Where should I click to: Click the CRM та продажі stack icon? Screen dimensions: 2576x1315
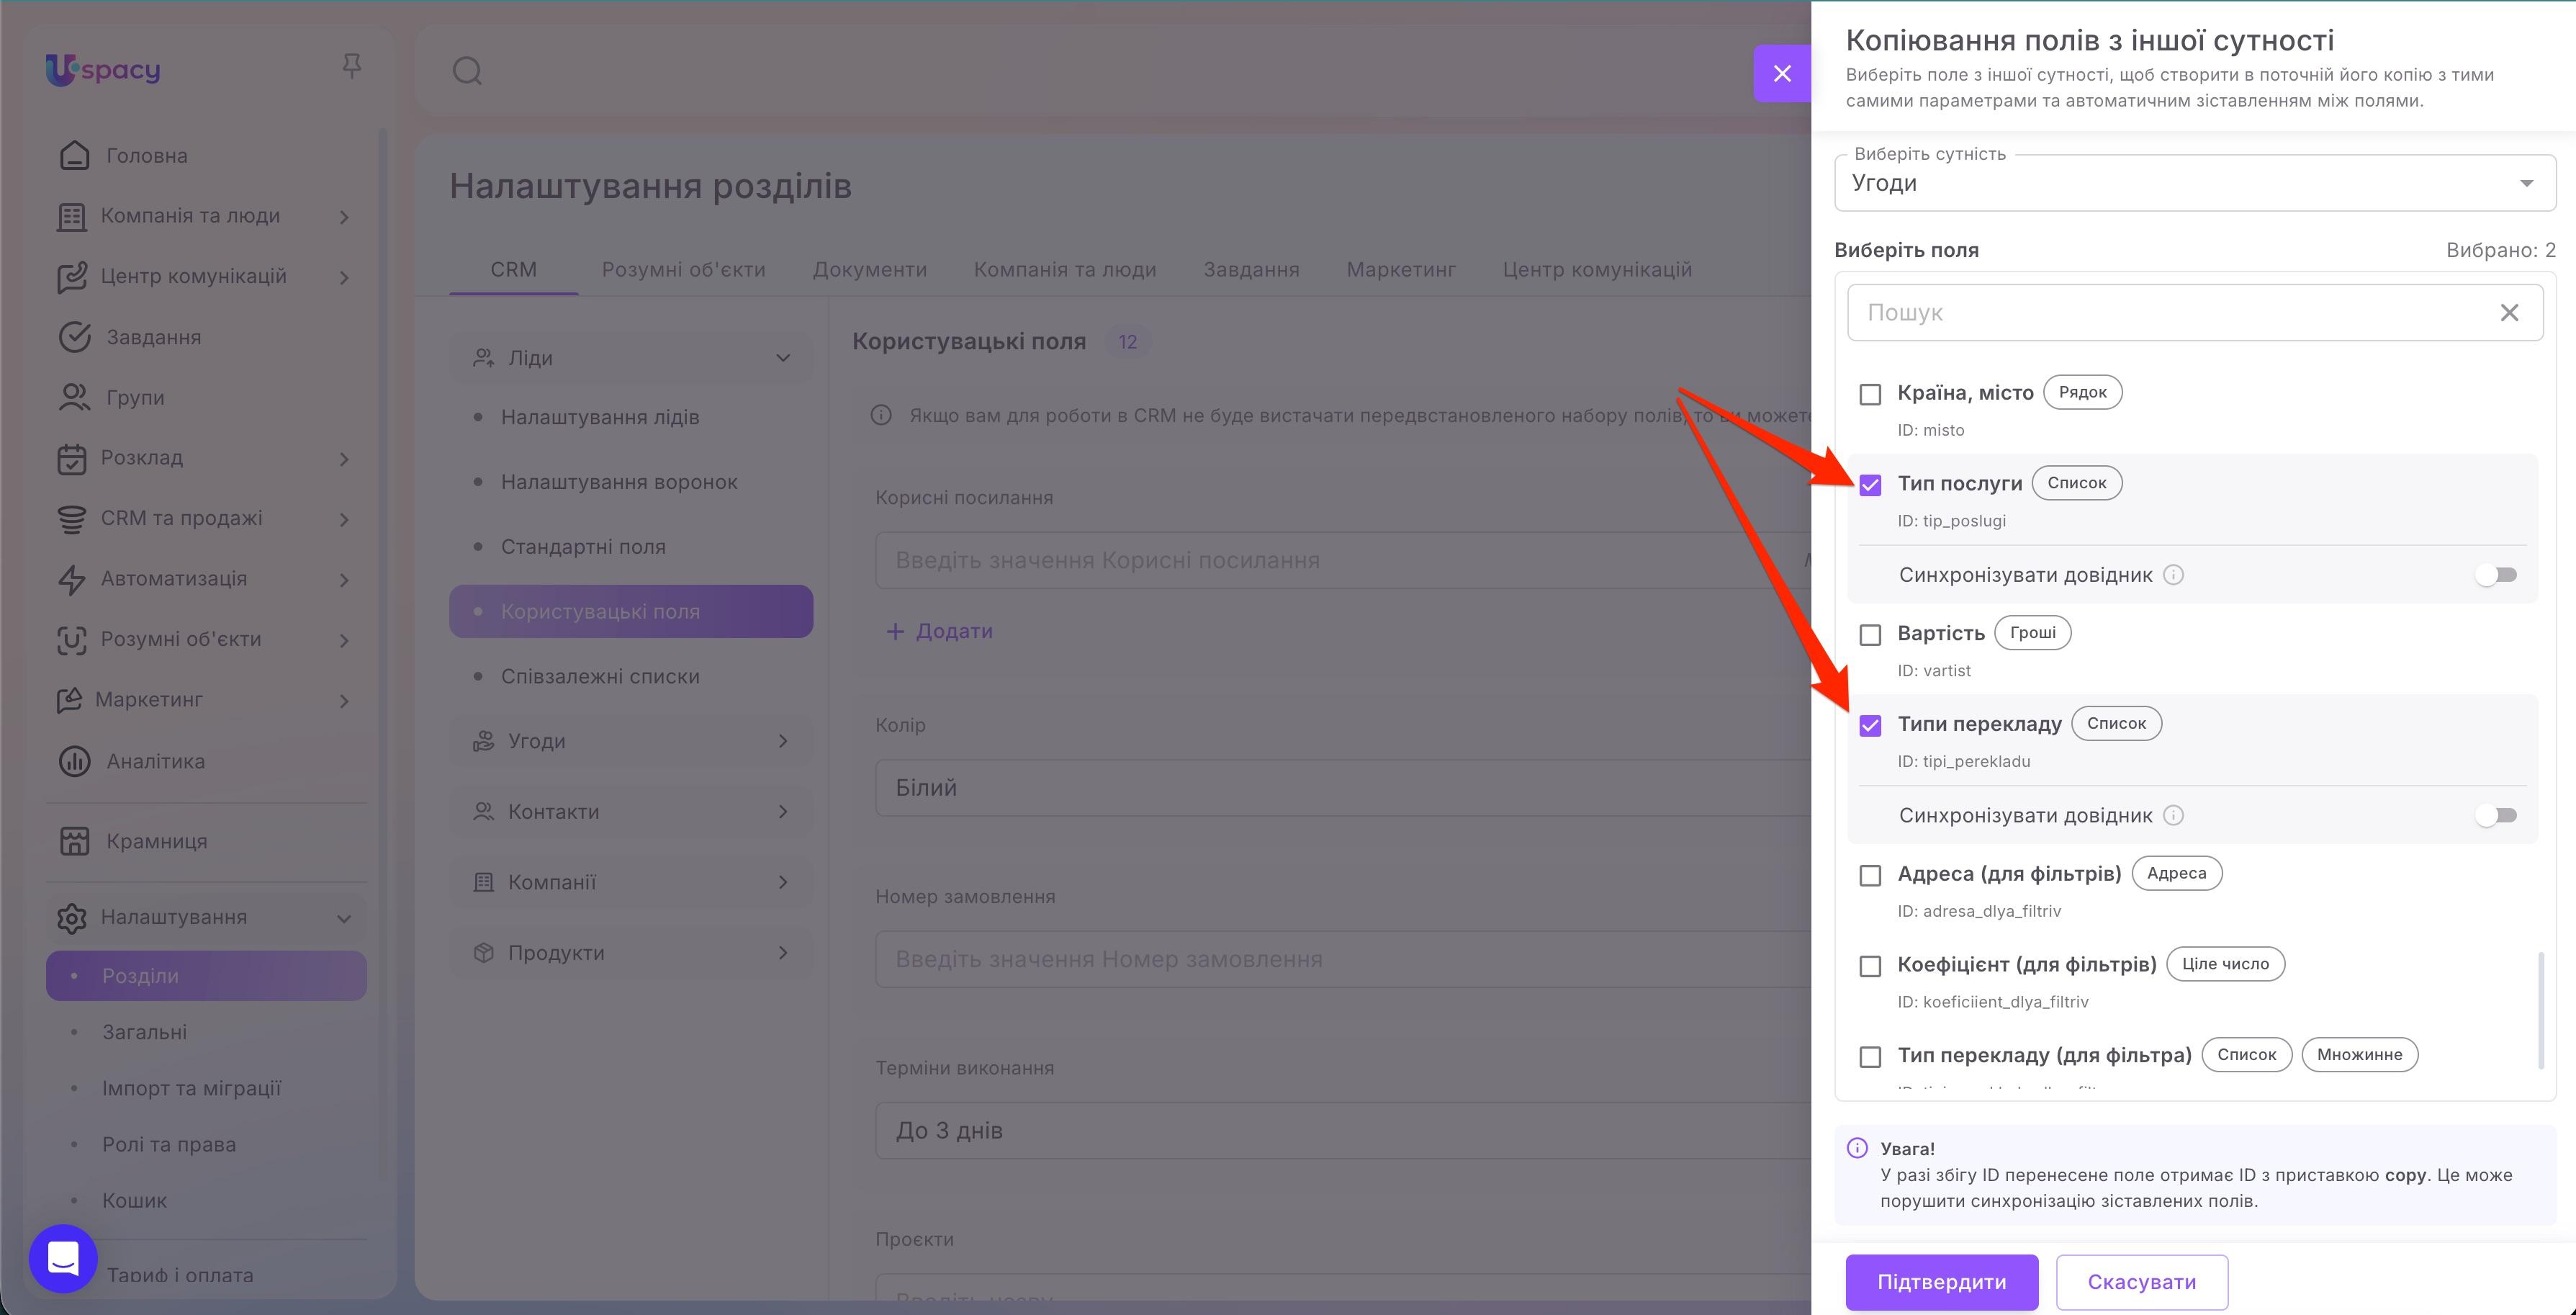coord(71,518)
